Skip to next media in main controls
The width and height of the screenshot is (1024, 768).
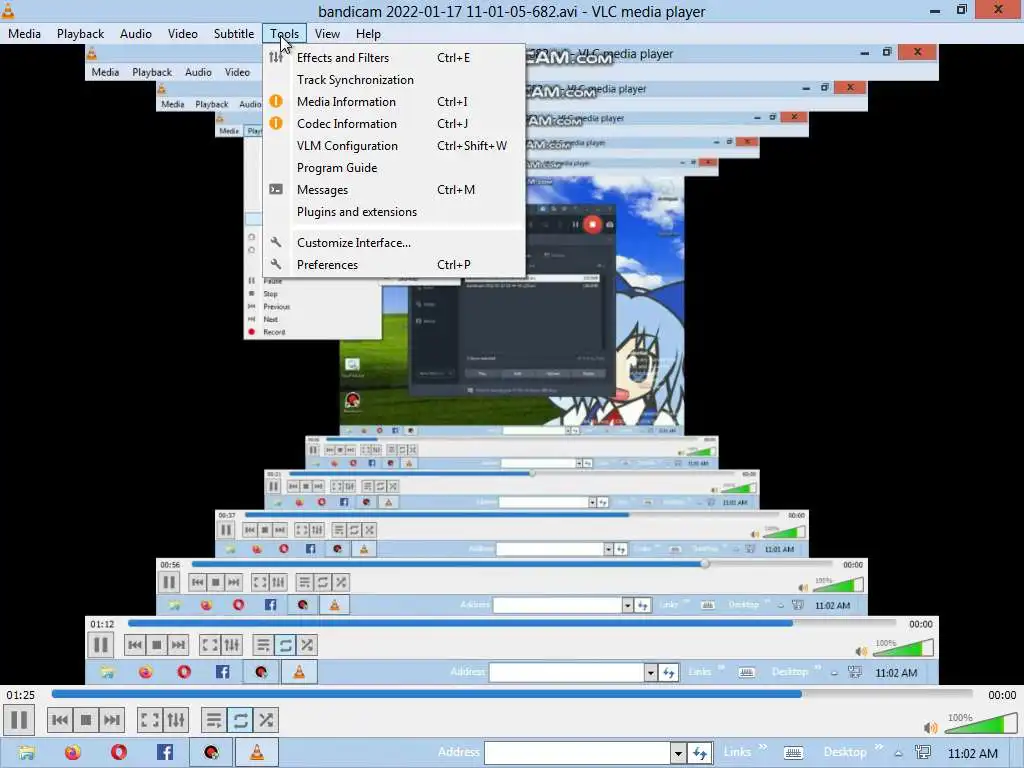pos(112,720)
